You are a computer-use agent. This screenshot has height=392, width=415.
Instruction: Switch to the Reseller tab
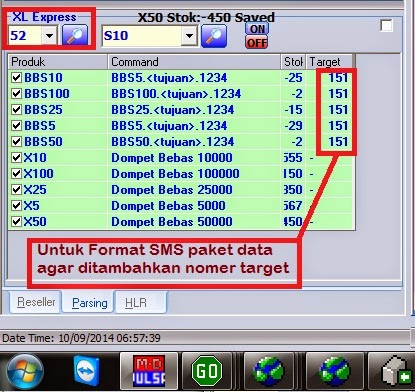coord(36,302)
